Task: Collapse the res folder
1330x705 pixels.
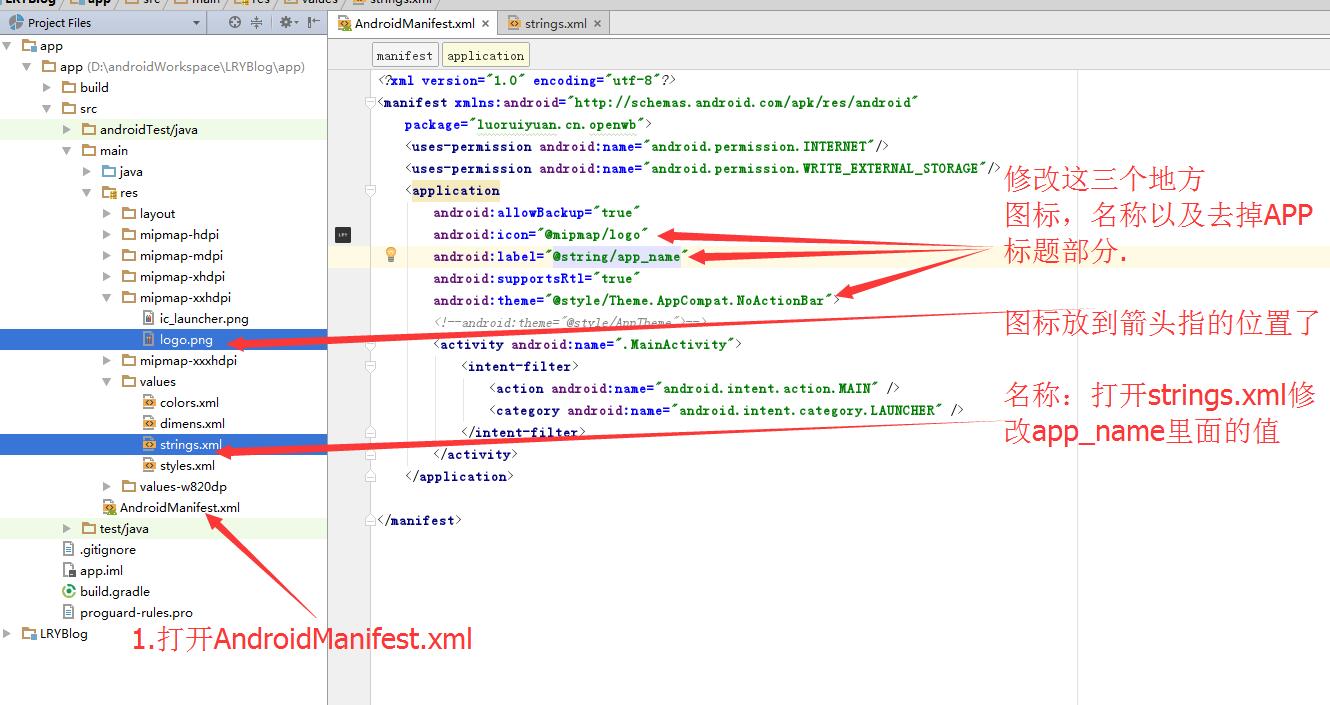Action: (87, 192)
